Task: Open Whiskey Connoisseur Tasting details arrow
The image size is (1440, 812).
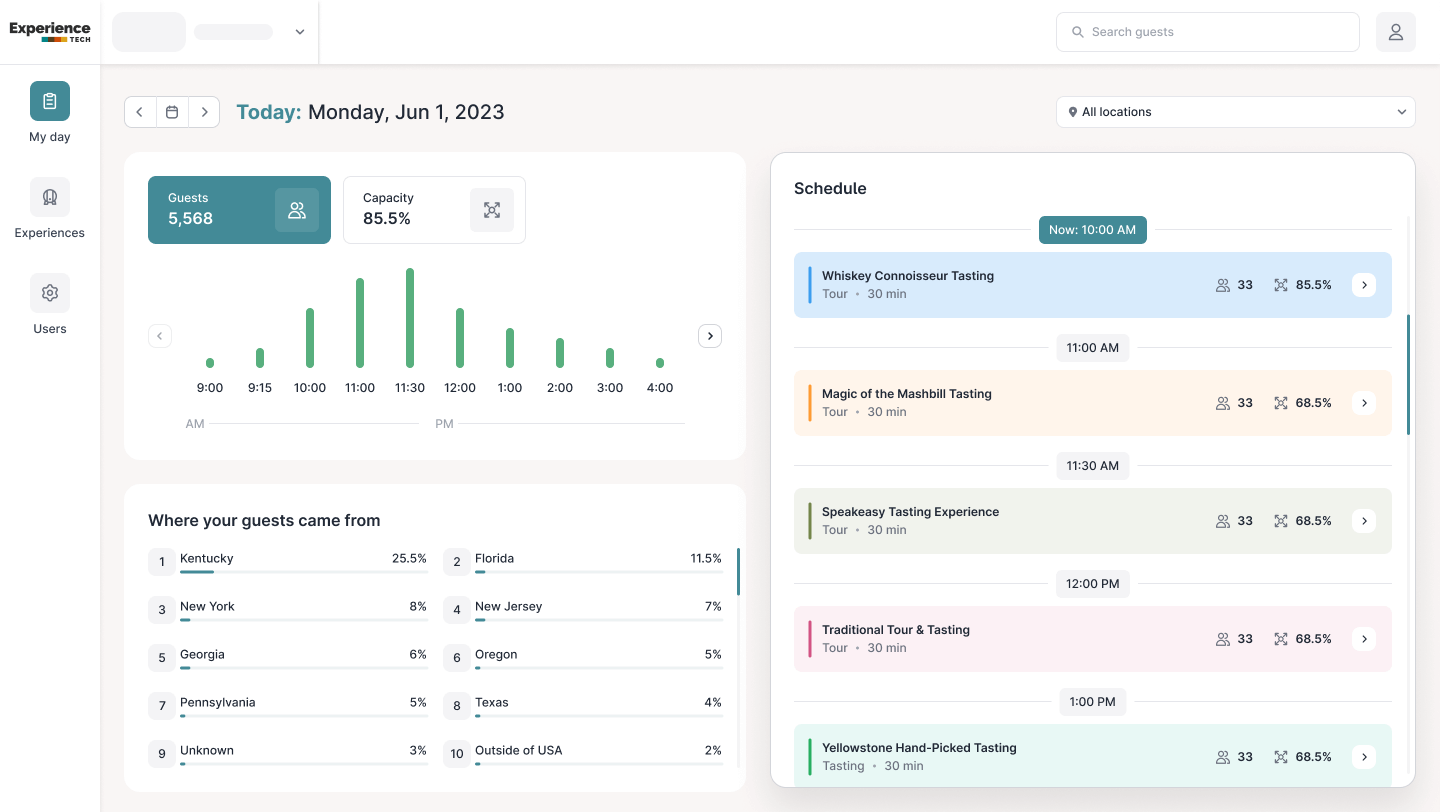Action: click(1364, 285)
